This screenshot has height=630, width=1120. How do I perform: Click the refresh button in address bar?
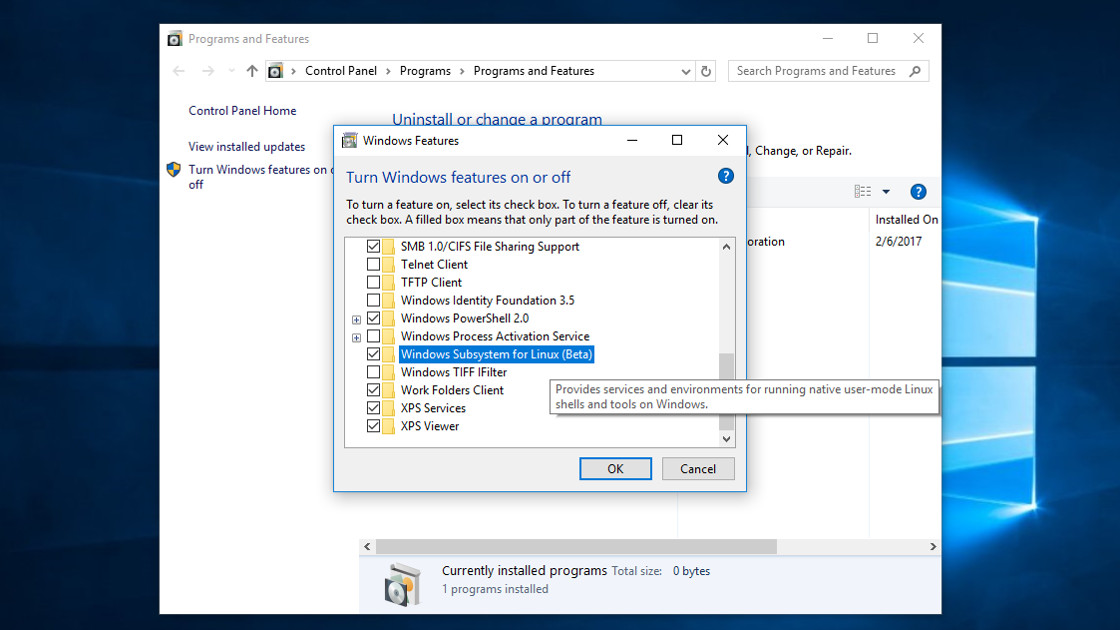tap(706, 71)
